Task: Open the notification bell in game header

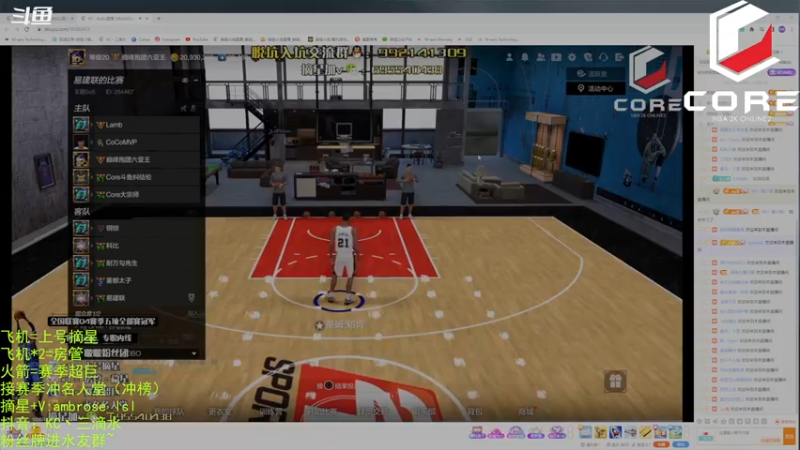Action: click(x=524, y=57)
